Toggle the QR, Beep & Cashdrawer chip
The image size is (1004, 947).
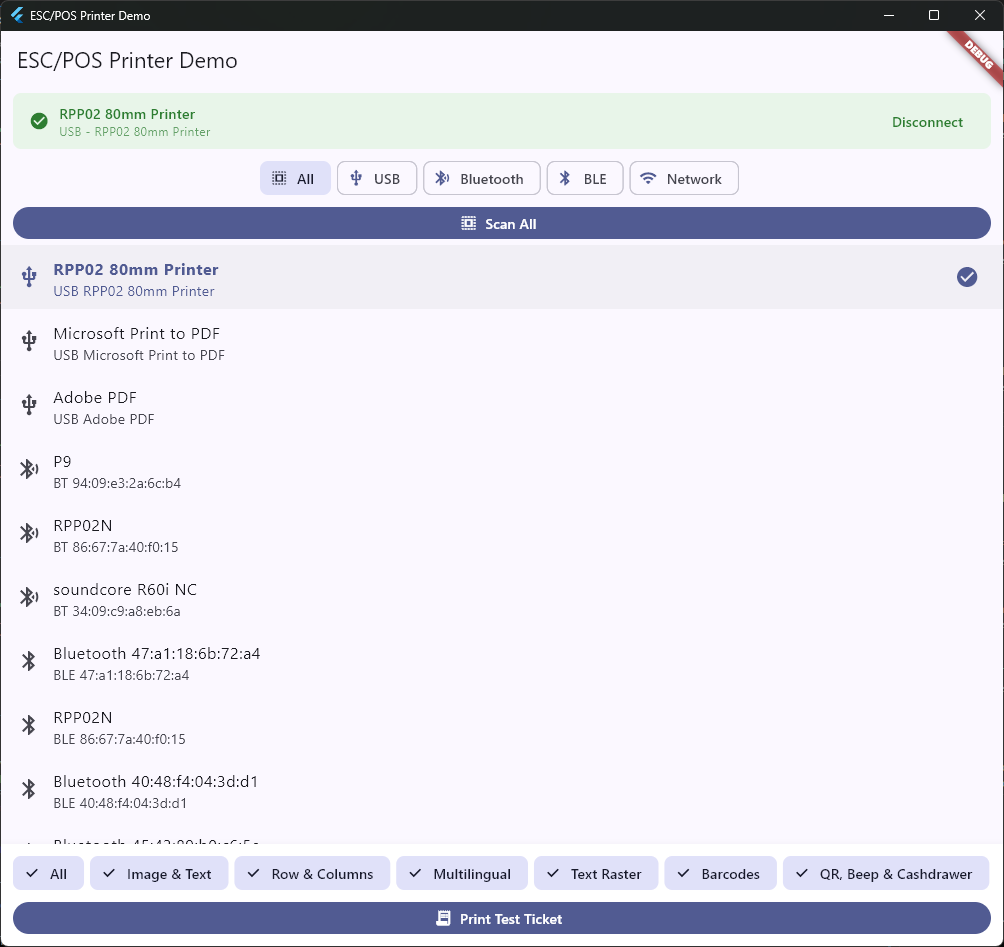tap(886, 873)
